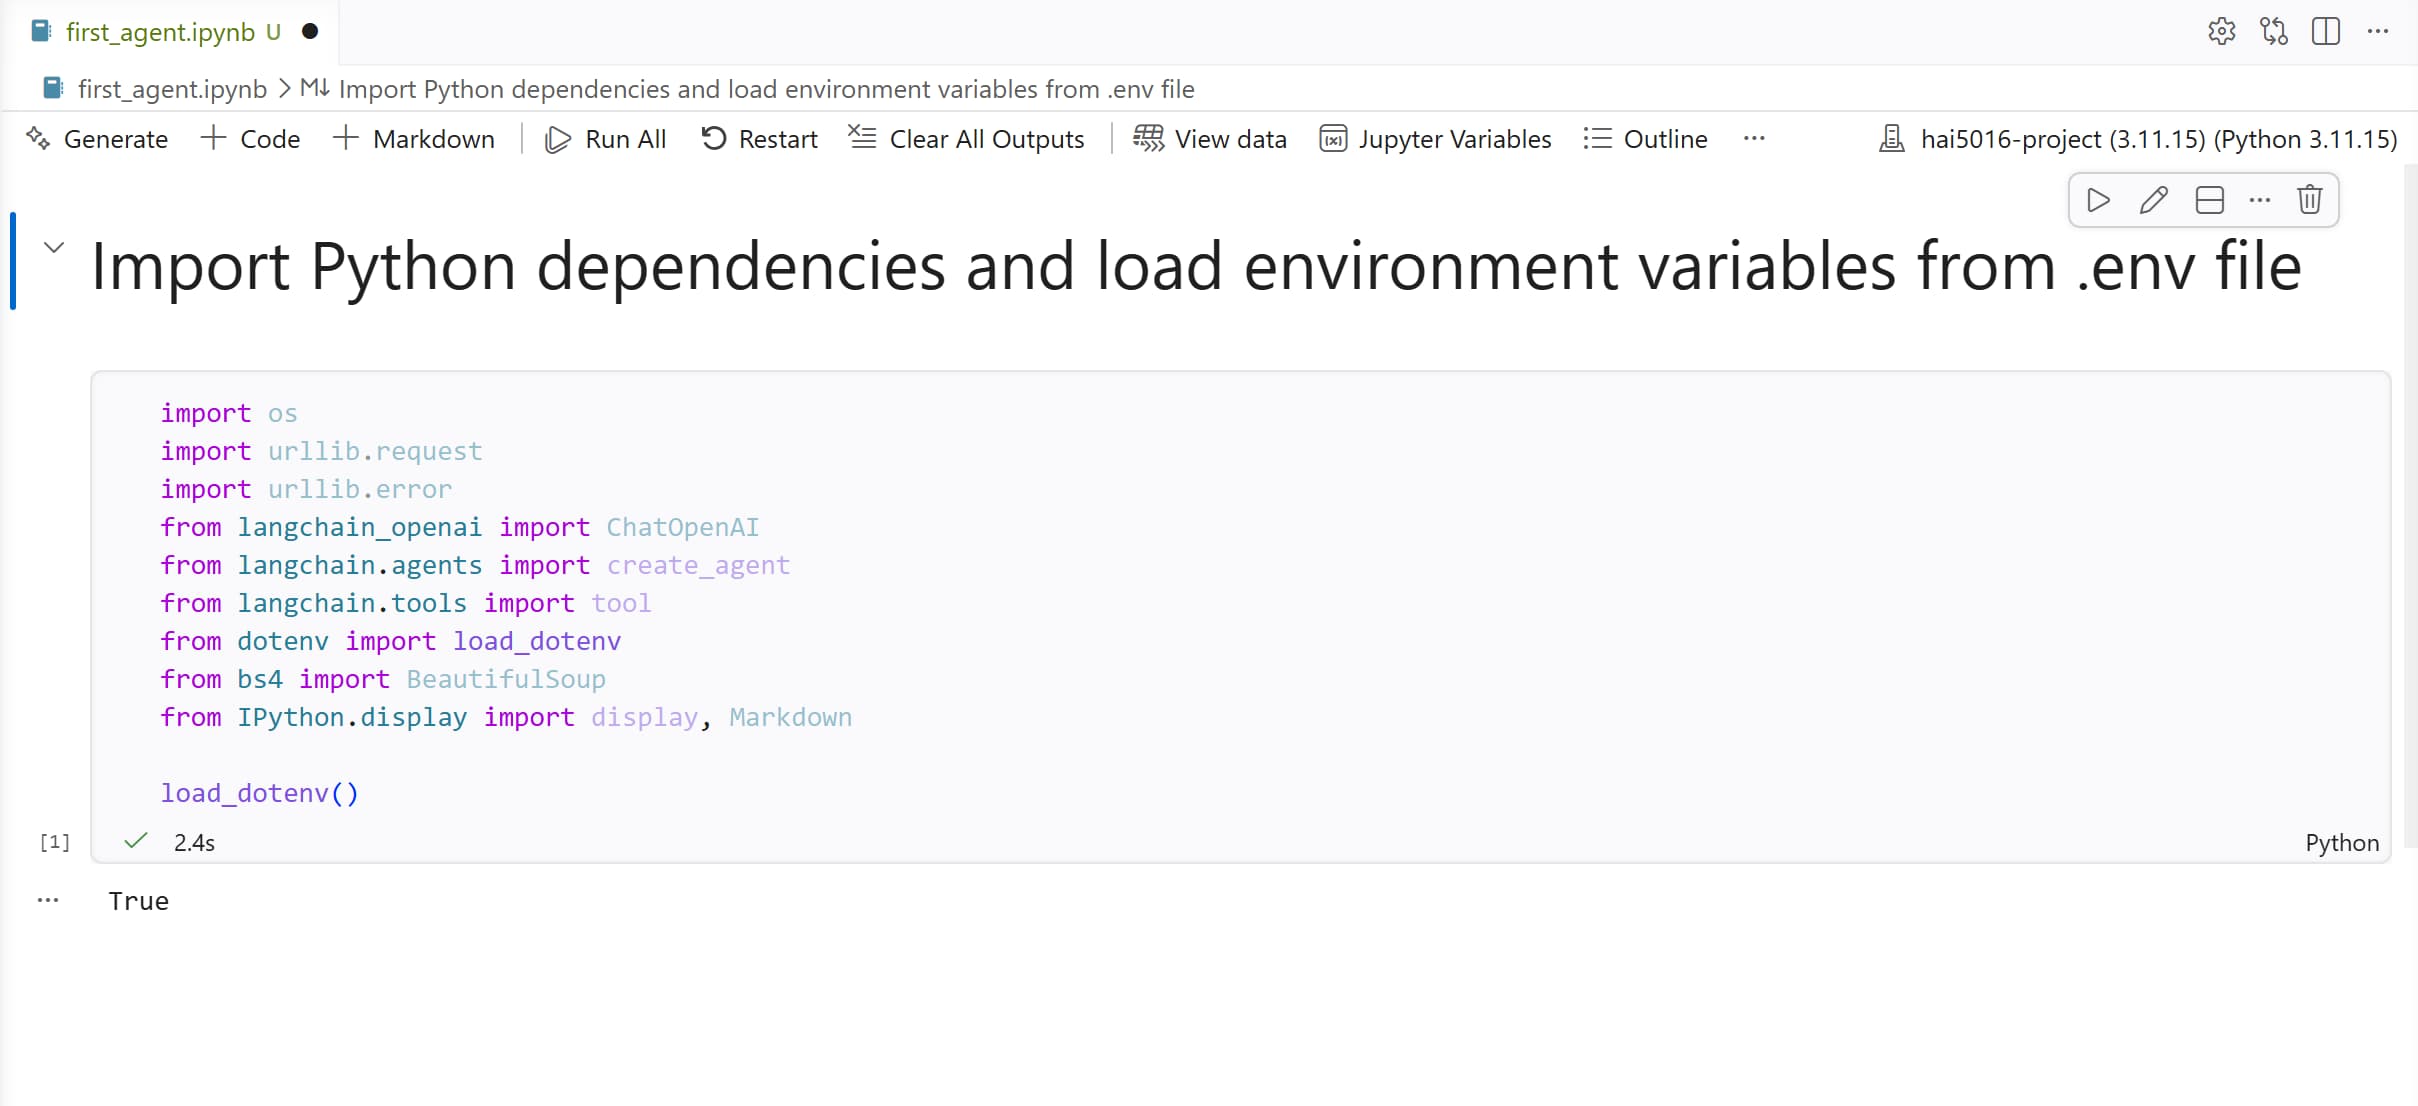Open notebook toolbar overflow ellipsis menu
The image size is (2418, 1106).
point(1753,139)
